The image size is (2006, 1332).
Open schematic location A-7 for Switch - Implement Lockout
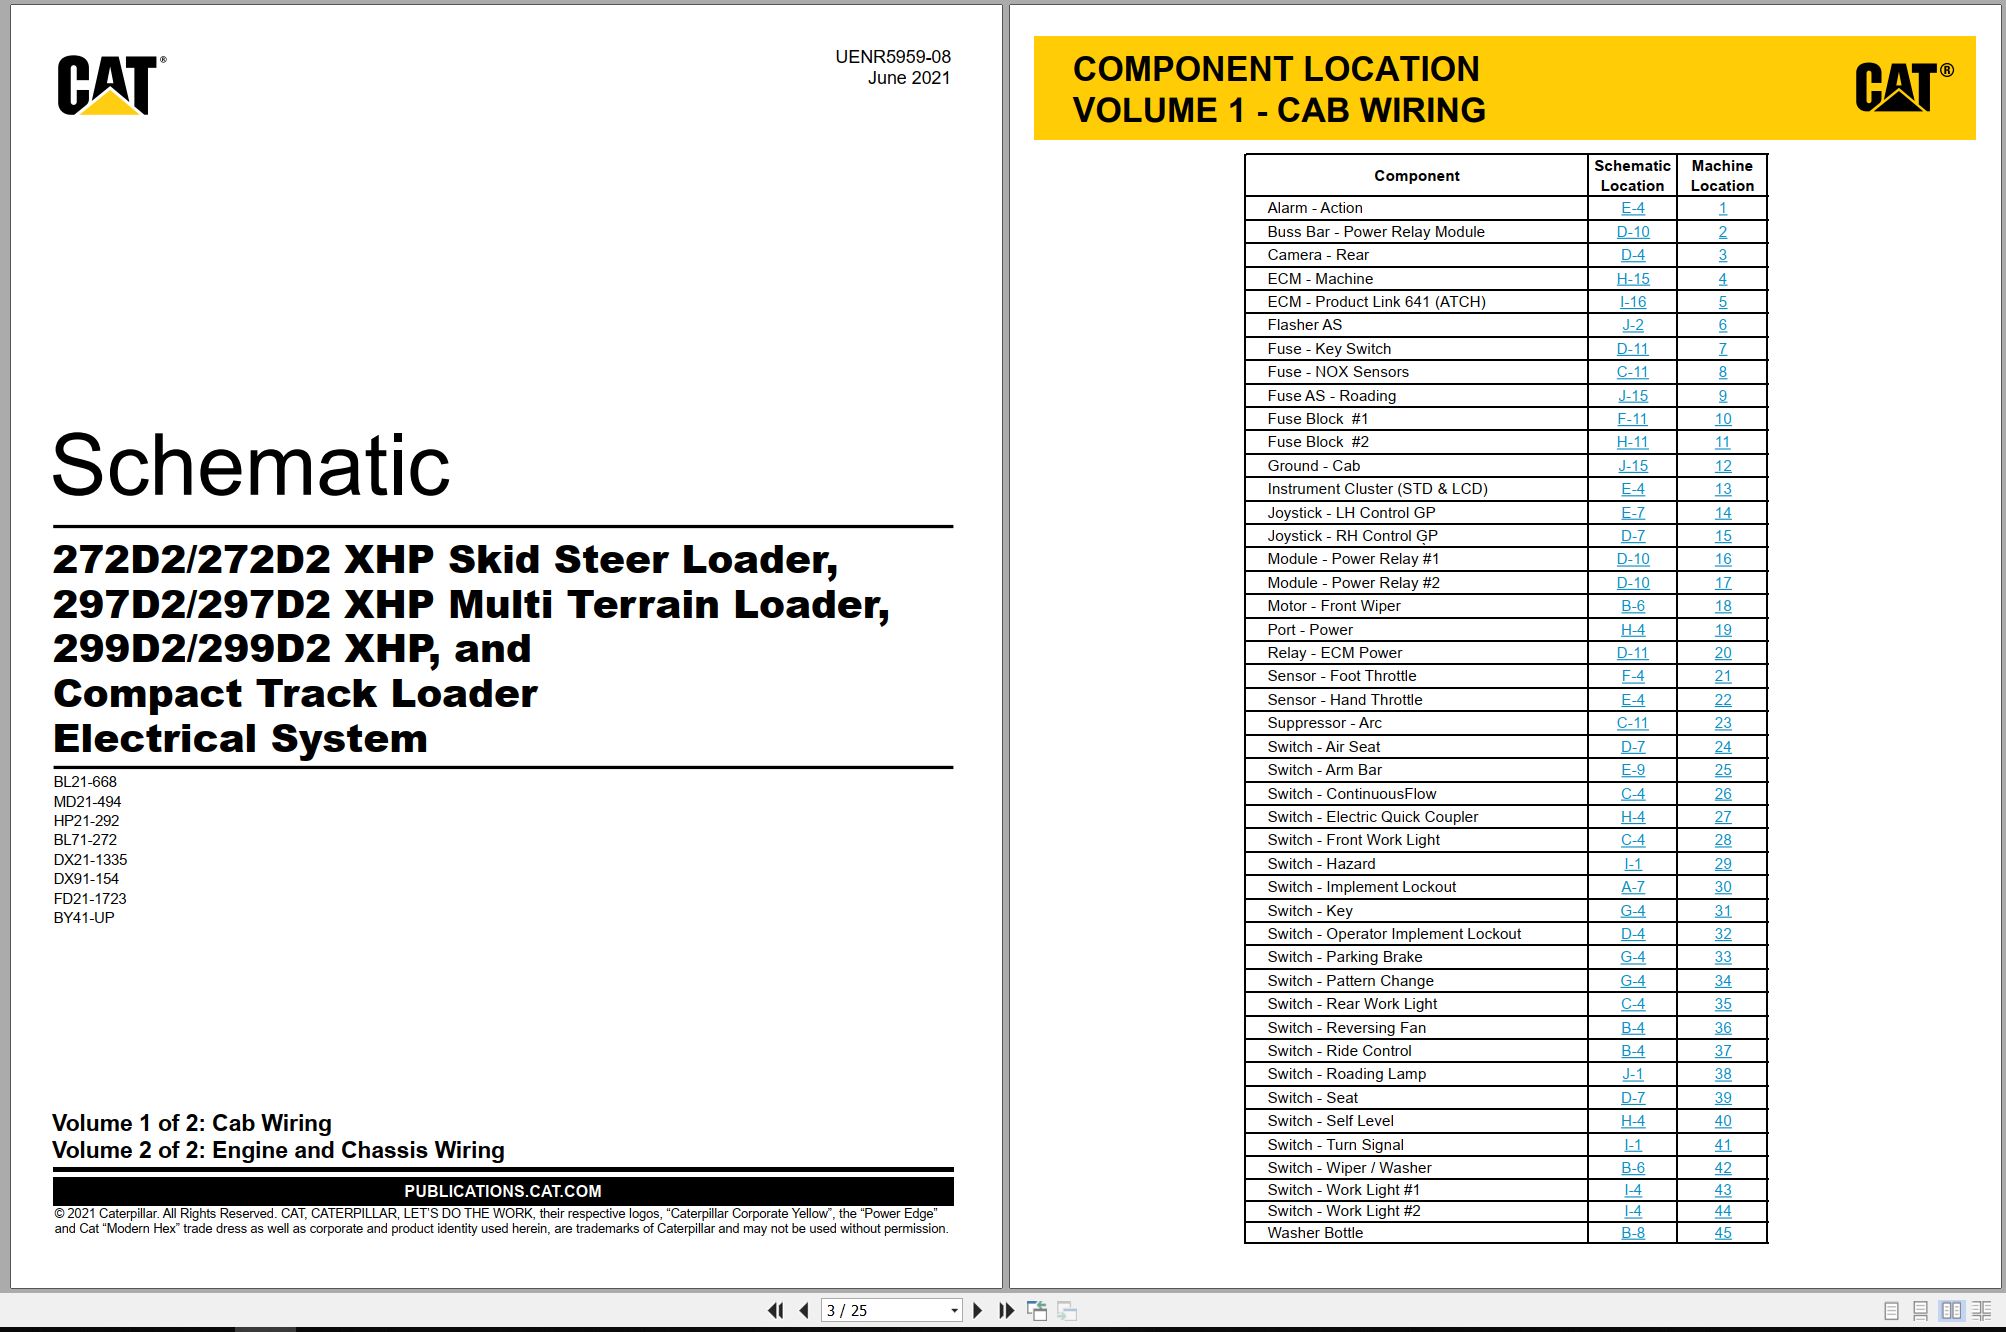(x=1632, y=887)
